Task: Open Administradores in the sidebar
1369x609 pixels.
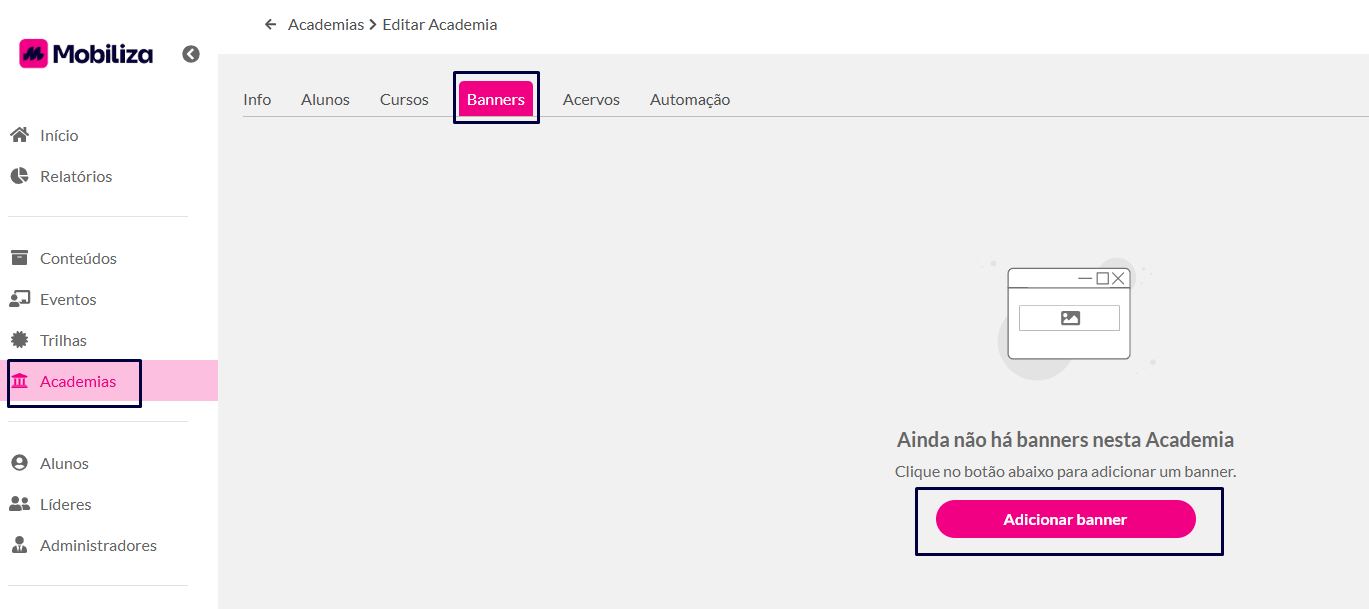Action: pos(98,545)
